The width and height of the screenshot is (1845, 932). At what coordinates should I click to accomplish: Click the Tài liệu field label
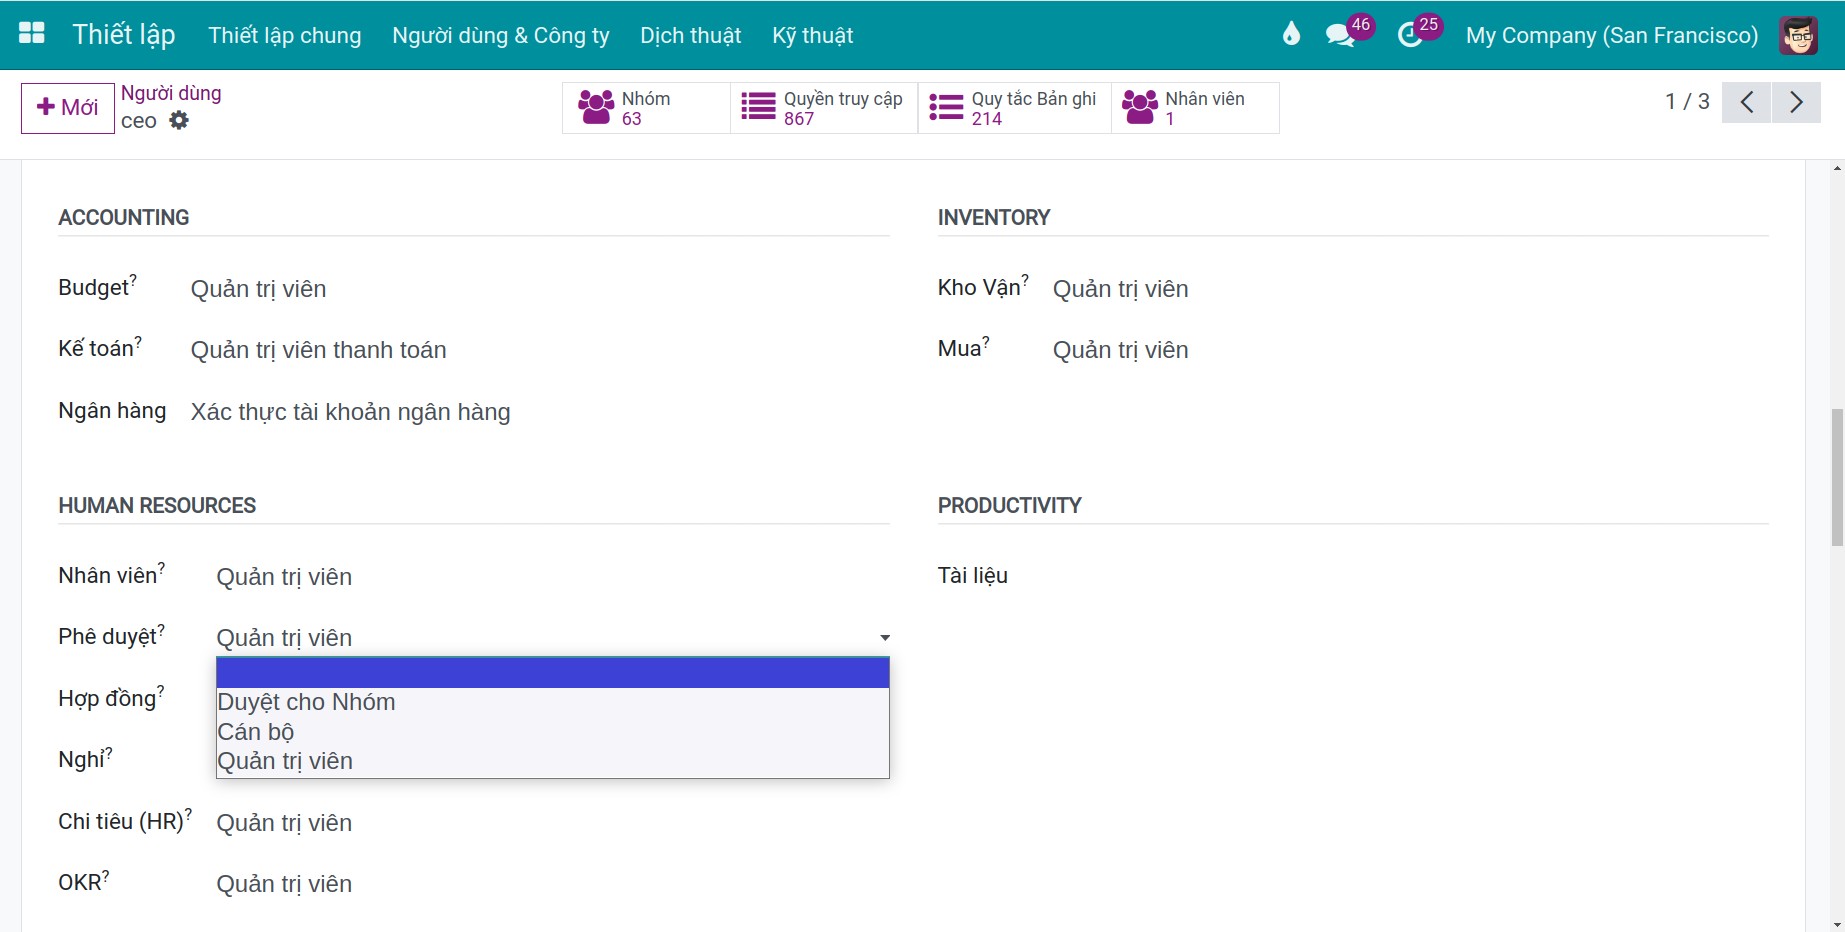(x=973, y=576)
